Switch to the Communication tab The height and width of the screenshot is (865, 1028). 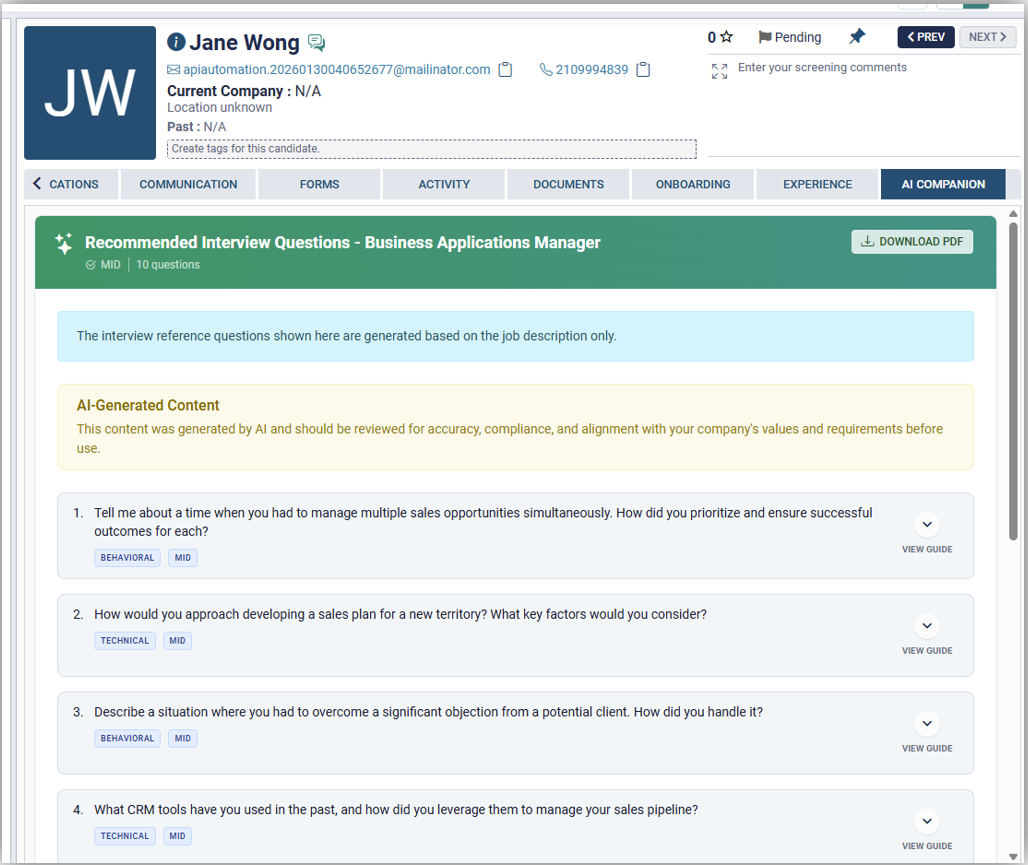pos(188,184)
